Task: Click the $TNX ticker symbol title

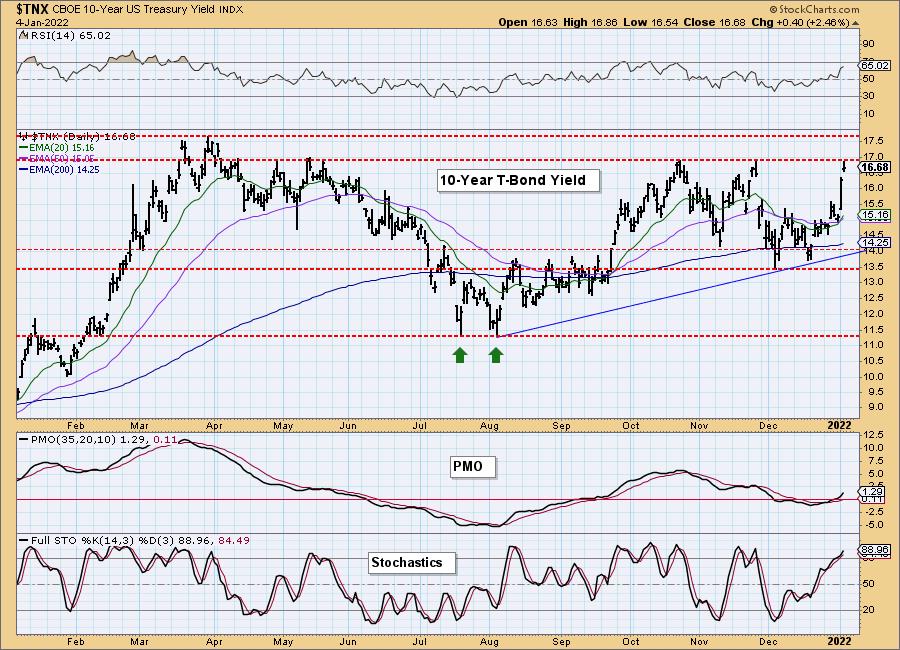Action: coord(33,9)
